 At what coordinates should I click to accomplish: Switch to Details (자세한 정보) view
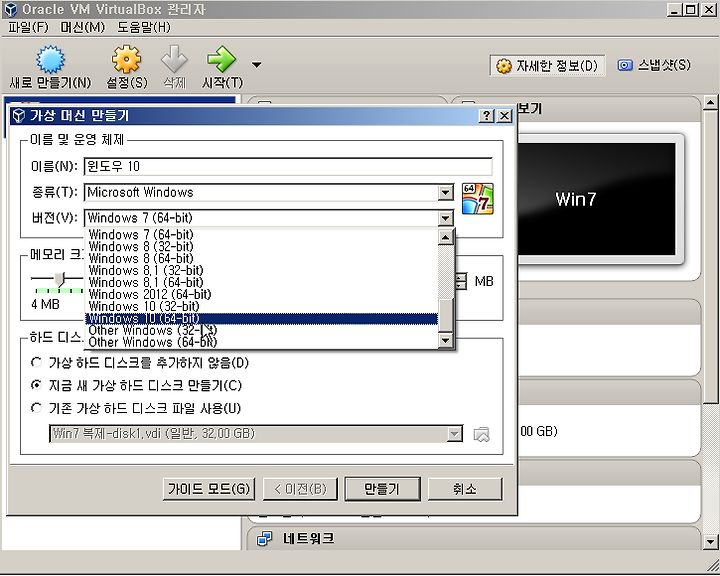click(547, 66)
